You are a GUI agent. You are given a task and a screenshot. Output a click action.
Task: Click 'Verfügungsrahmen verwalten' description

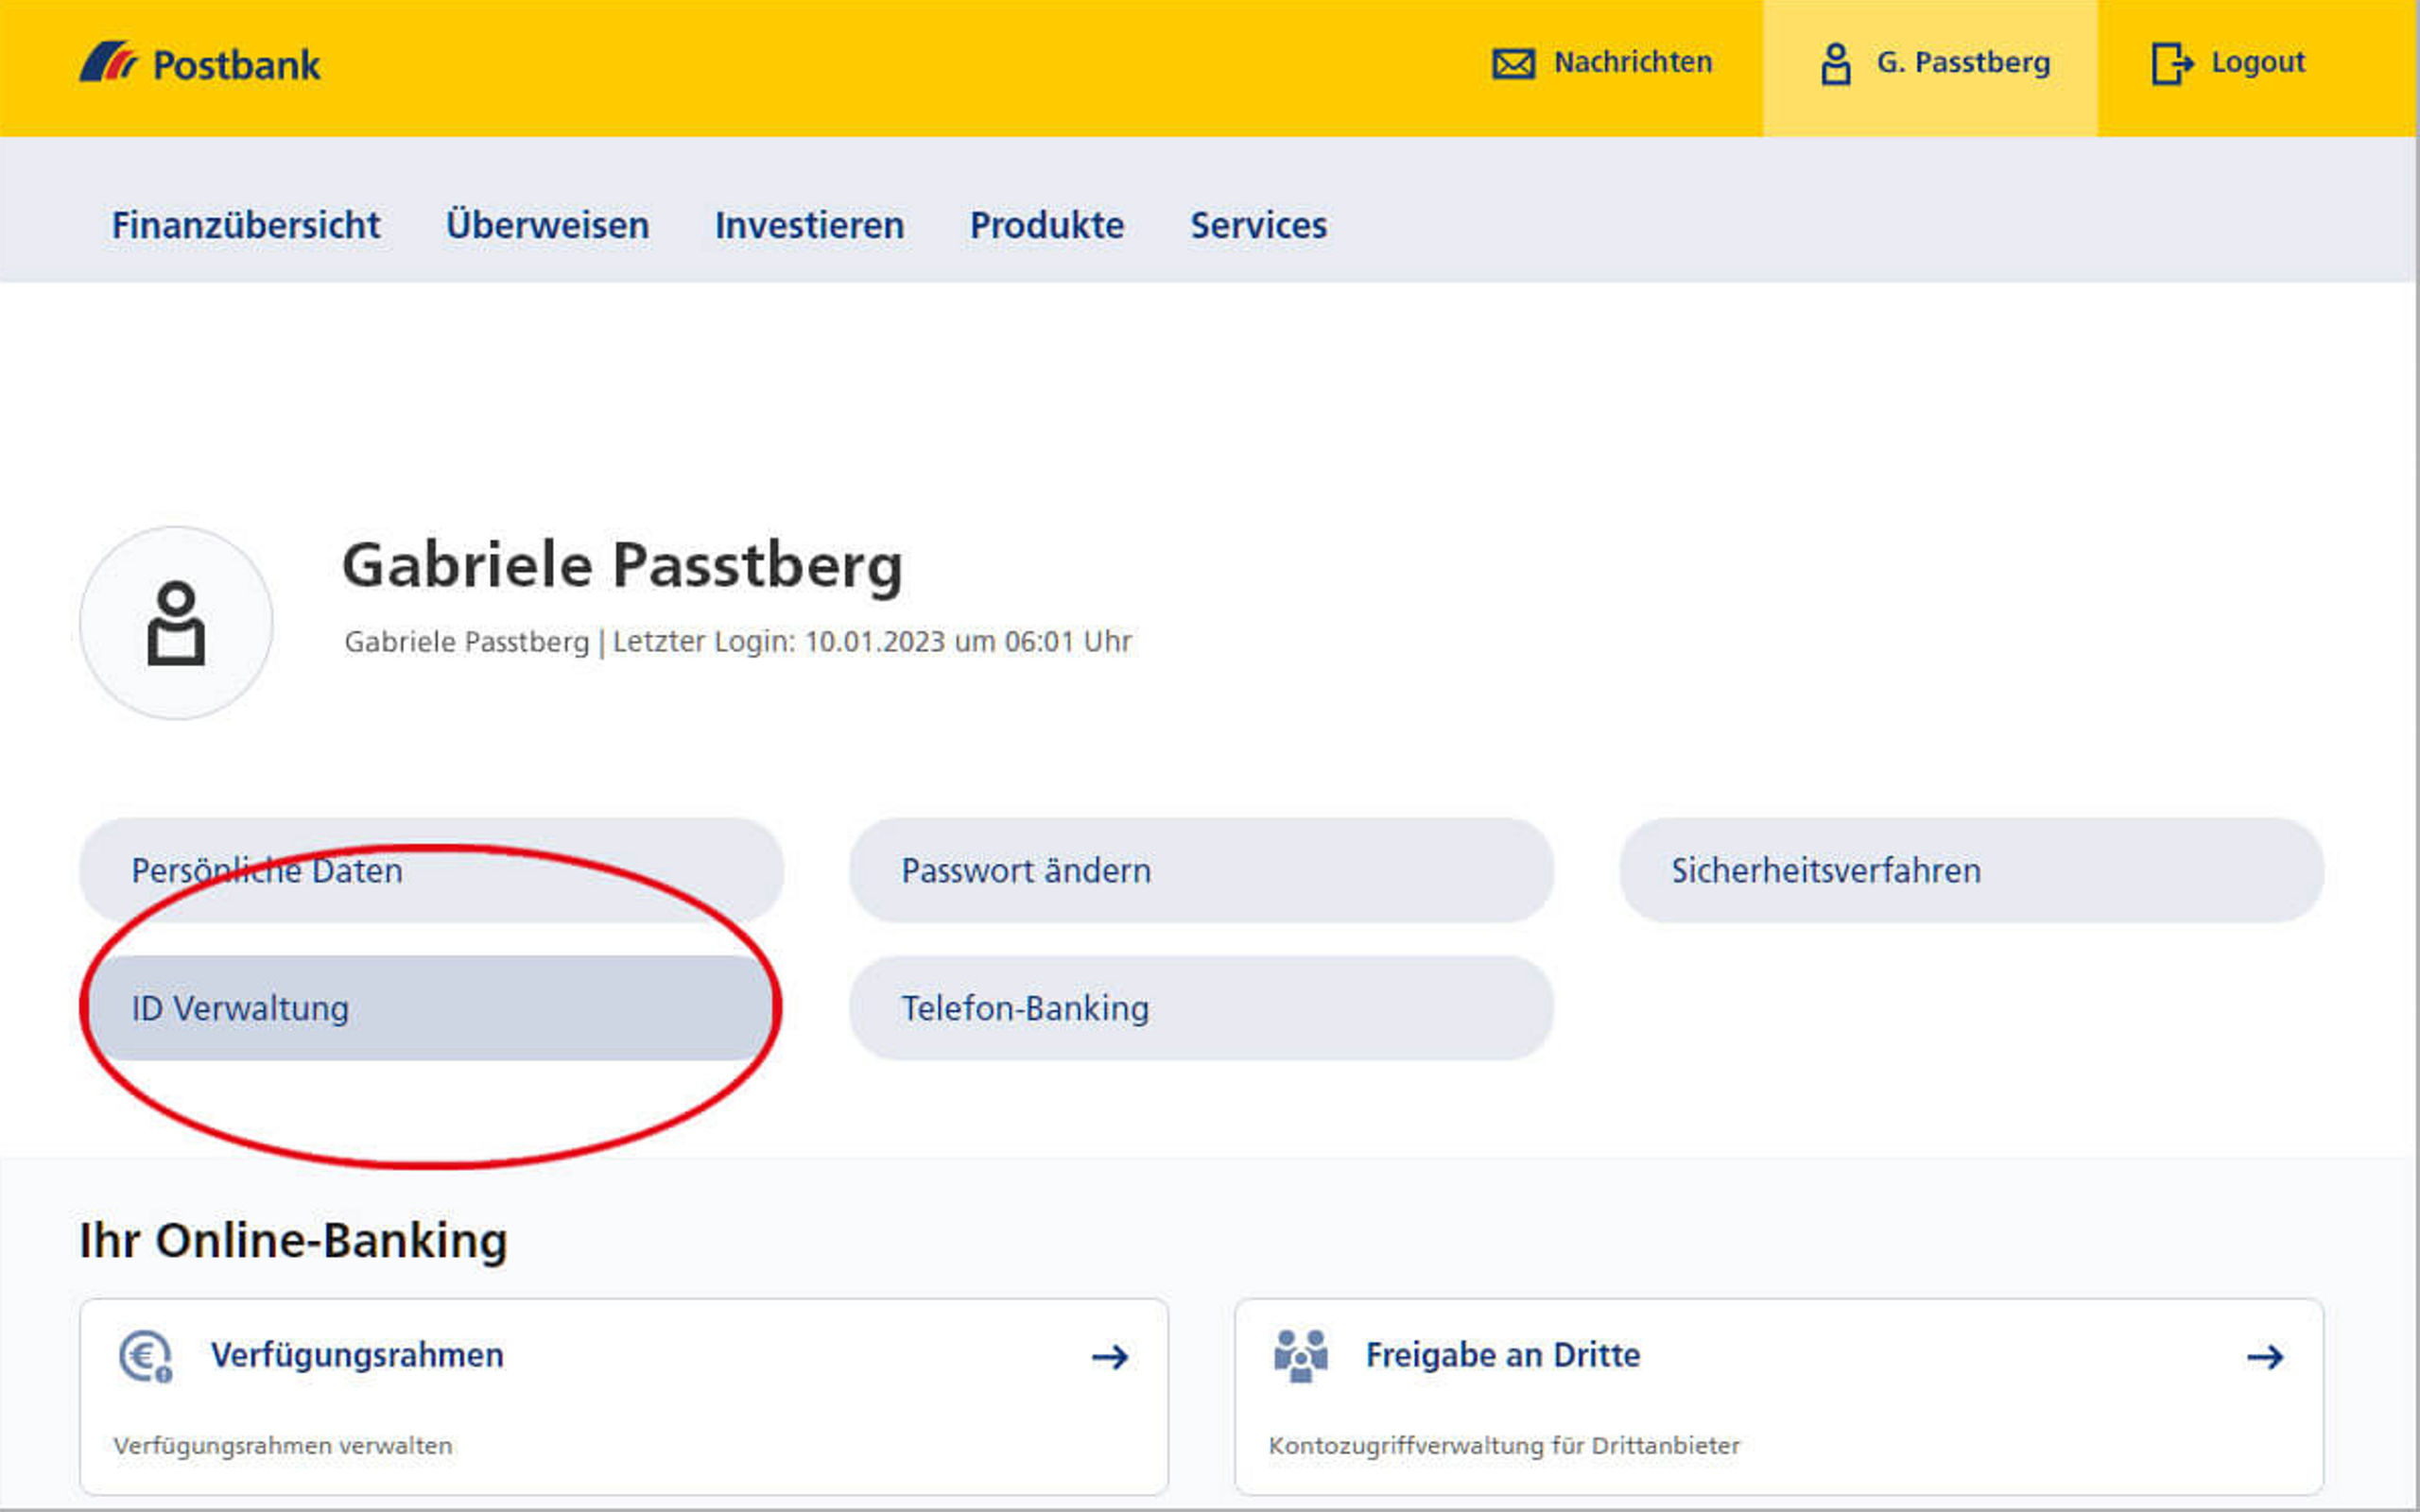283,1446
